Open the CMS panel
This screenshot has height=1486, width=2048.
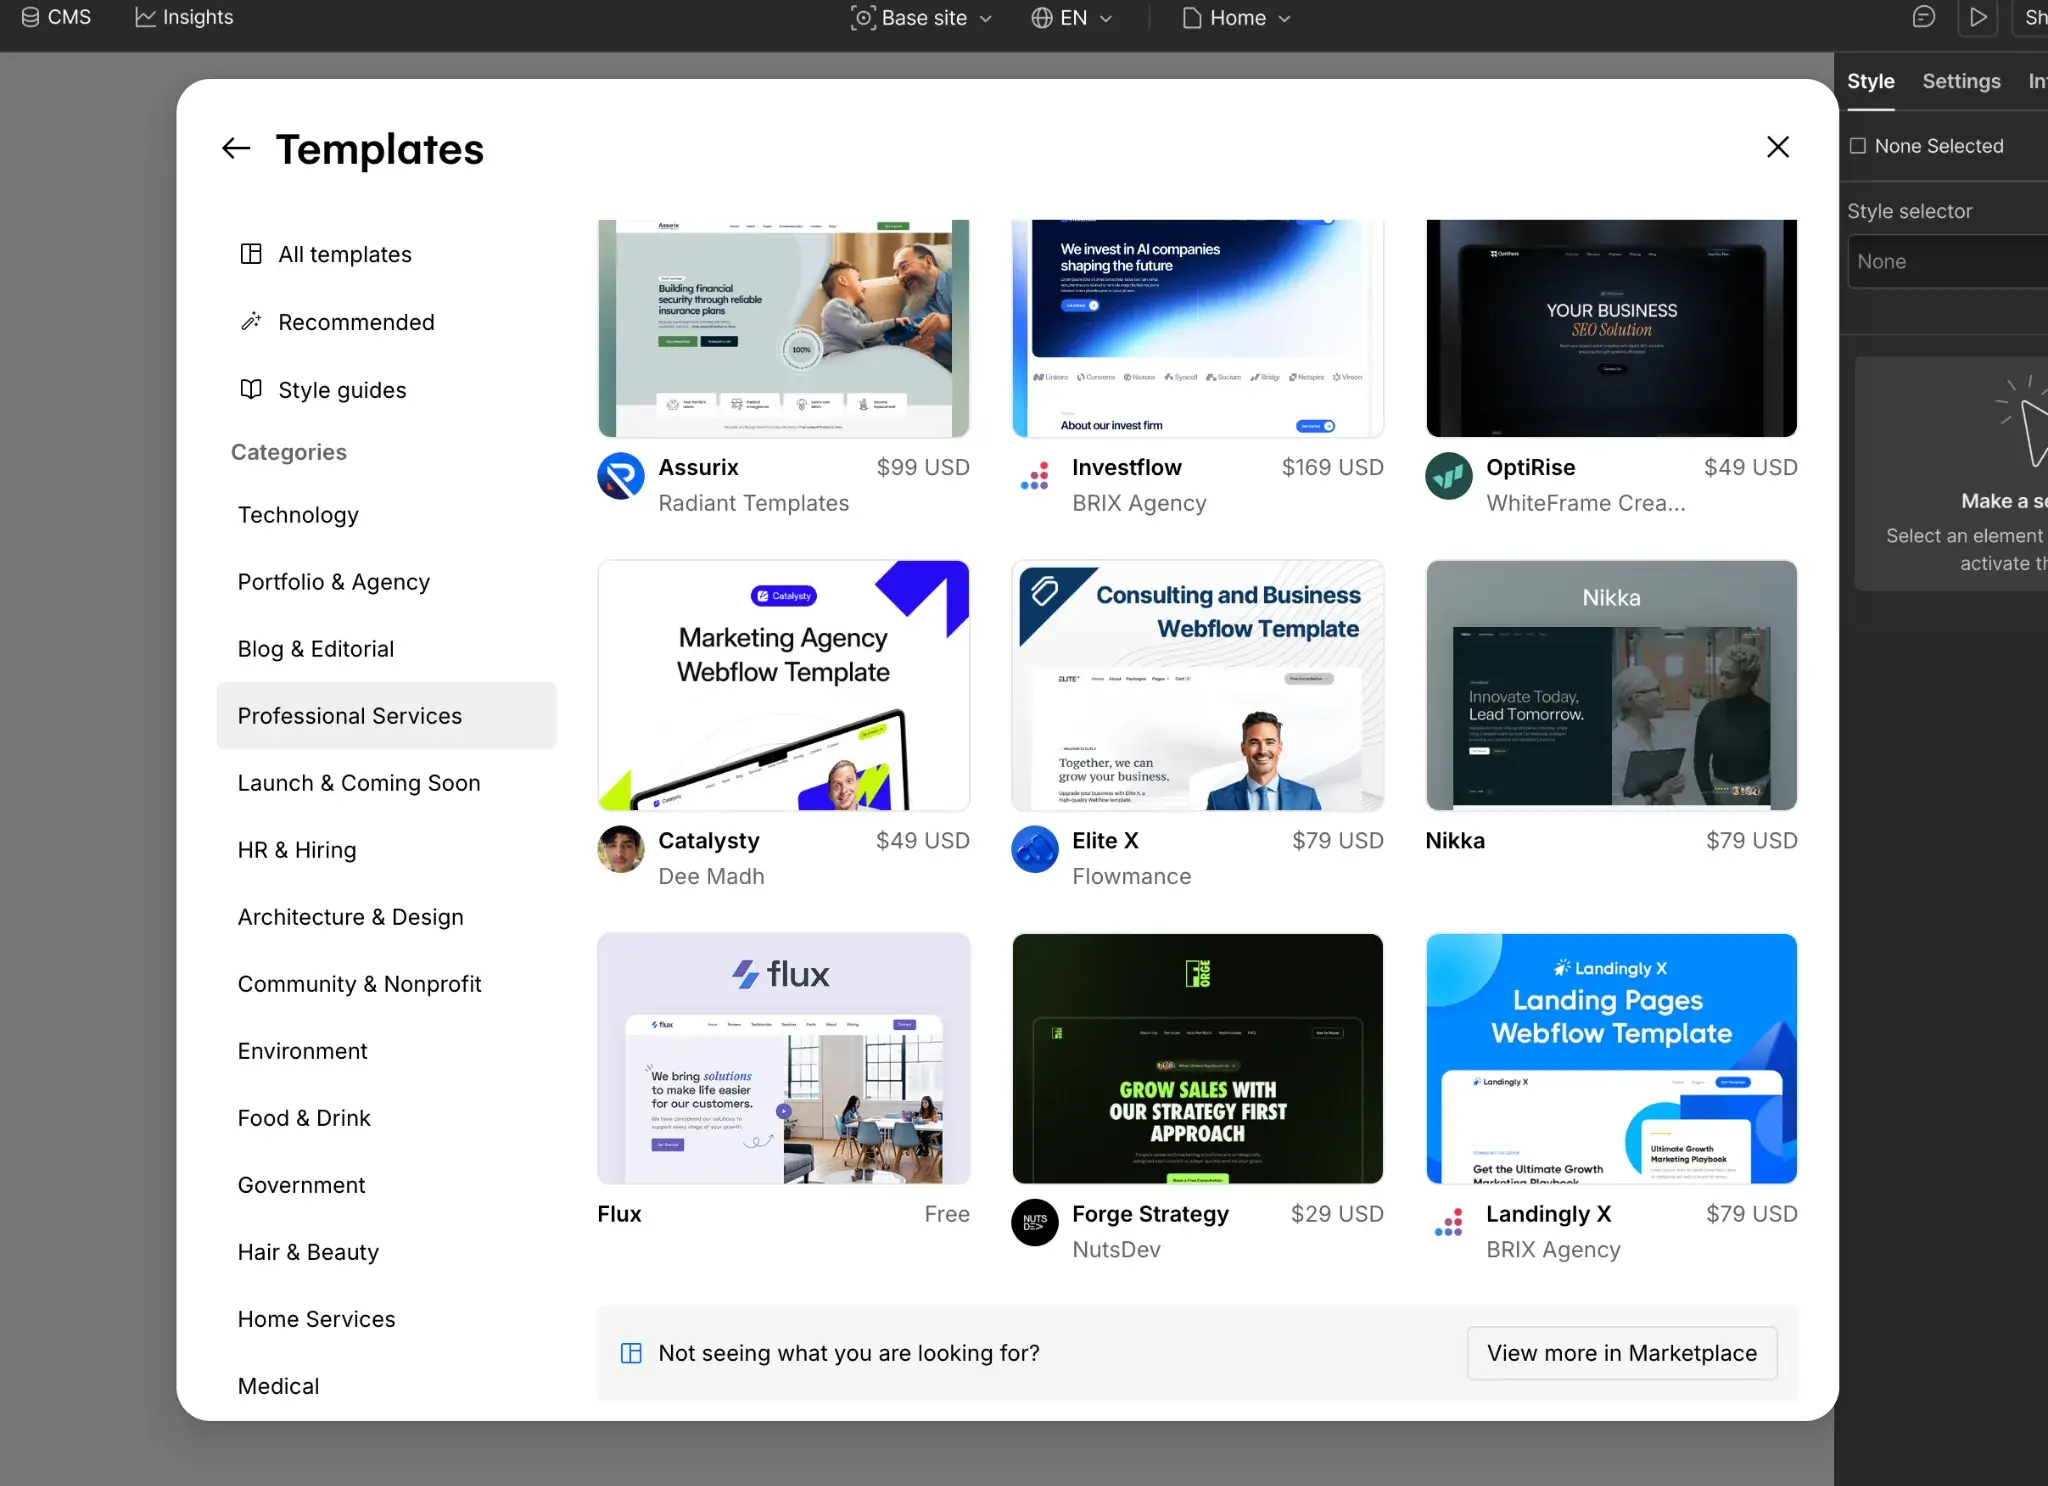[56, 17]
